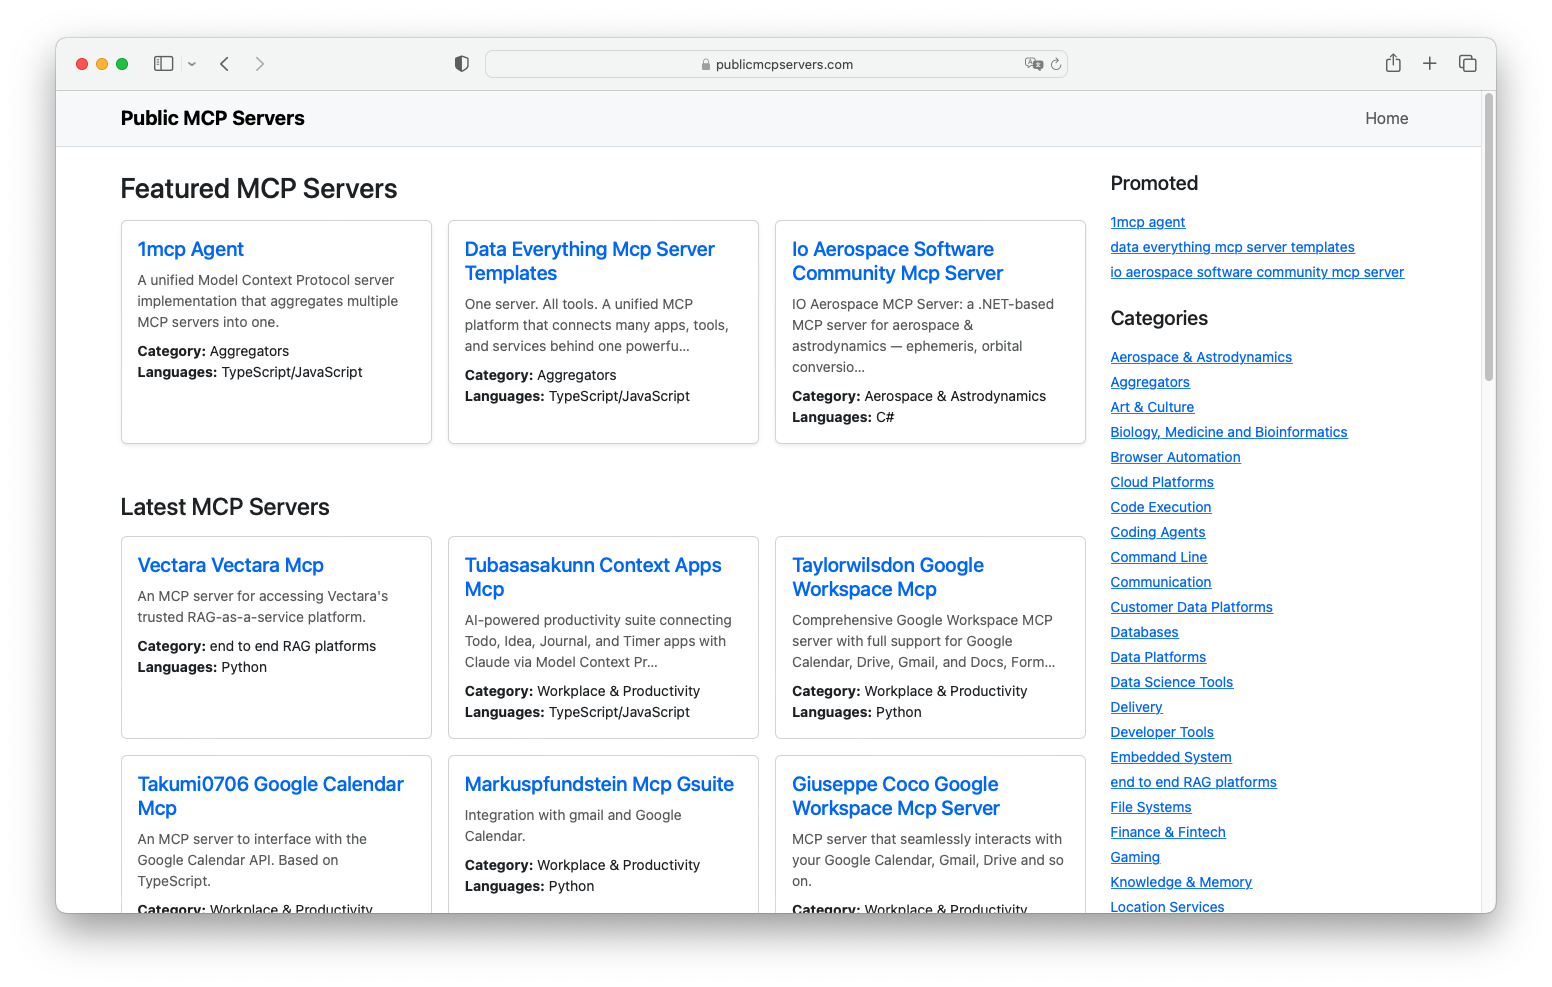The height and width of the screenshot is (987, 1552).
Task: Open the Share menu icon
Action: tap(1393, 63)
